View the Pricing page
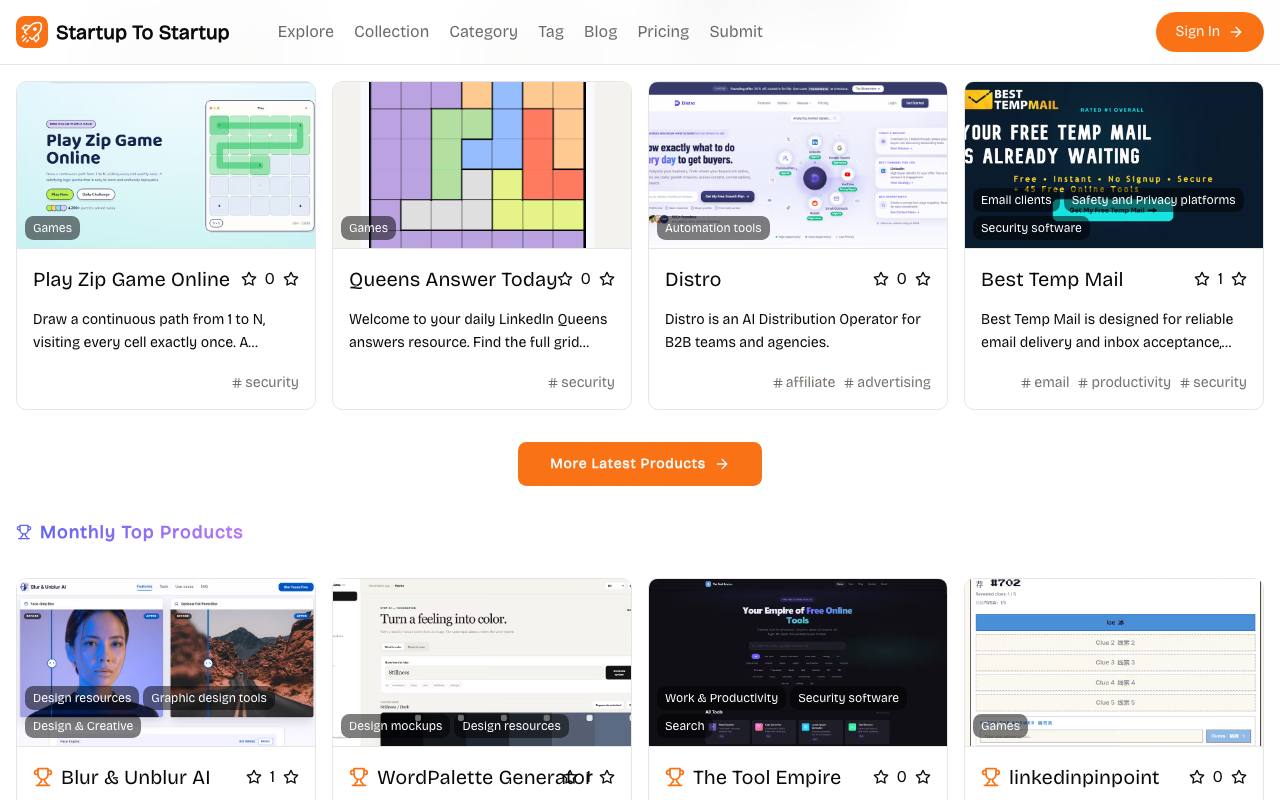 pos(663,32)
